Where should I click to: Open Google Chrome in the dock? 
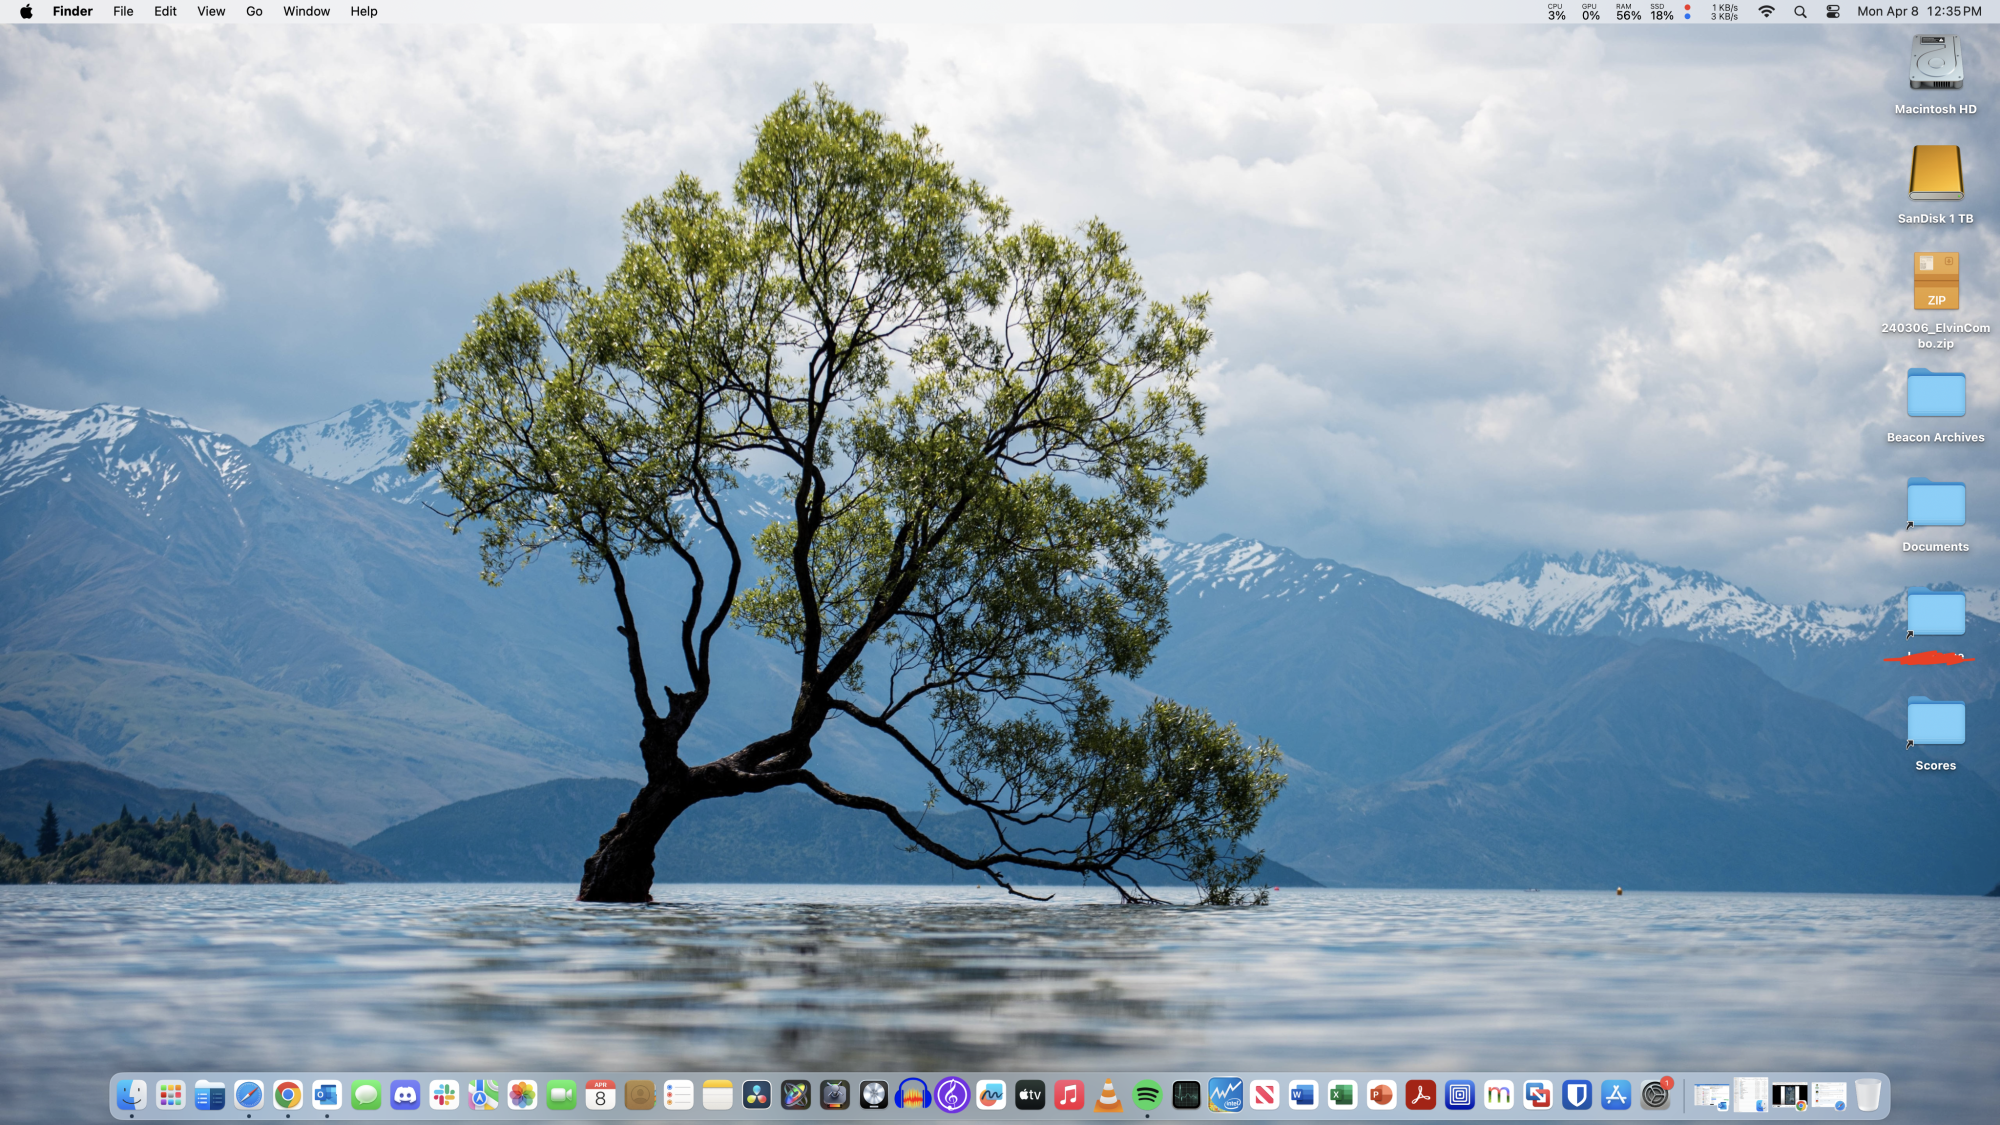pyautogui.click(x=288, y=1096)
